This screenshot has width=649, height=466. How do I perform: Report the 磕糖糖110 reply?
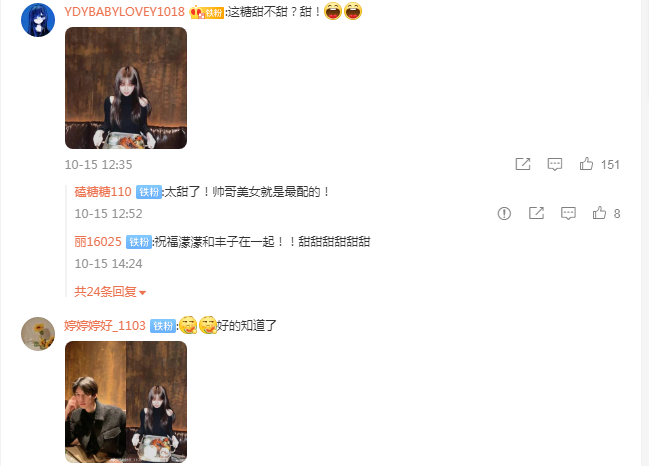point(504,214)
